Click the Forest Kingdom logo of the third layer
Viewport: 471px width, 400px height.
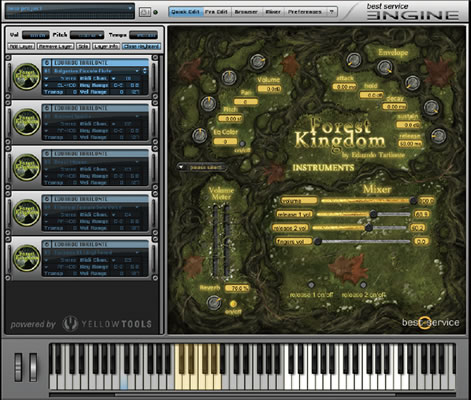26,167
